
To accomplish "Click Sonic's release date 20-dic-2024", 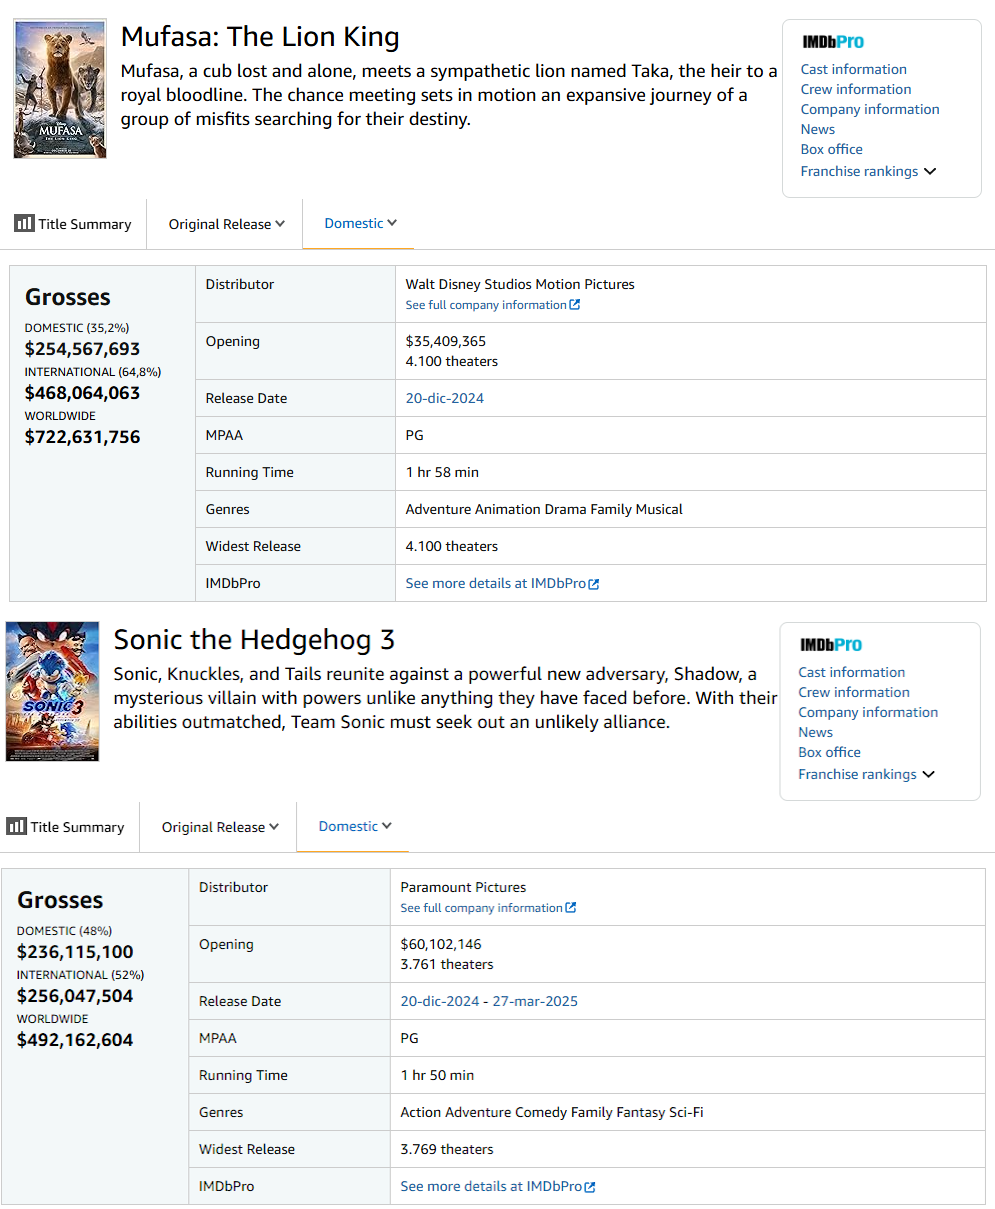I will click(x=439, y=1001).
